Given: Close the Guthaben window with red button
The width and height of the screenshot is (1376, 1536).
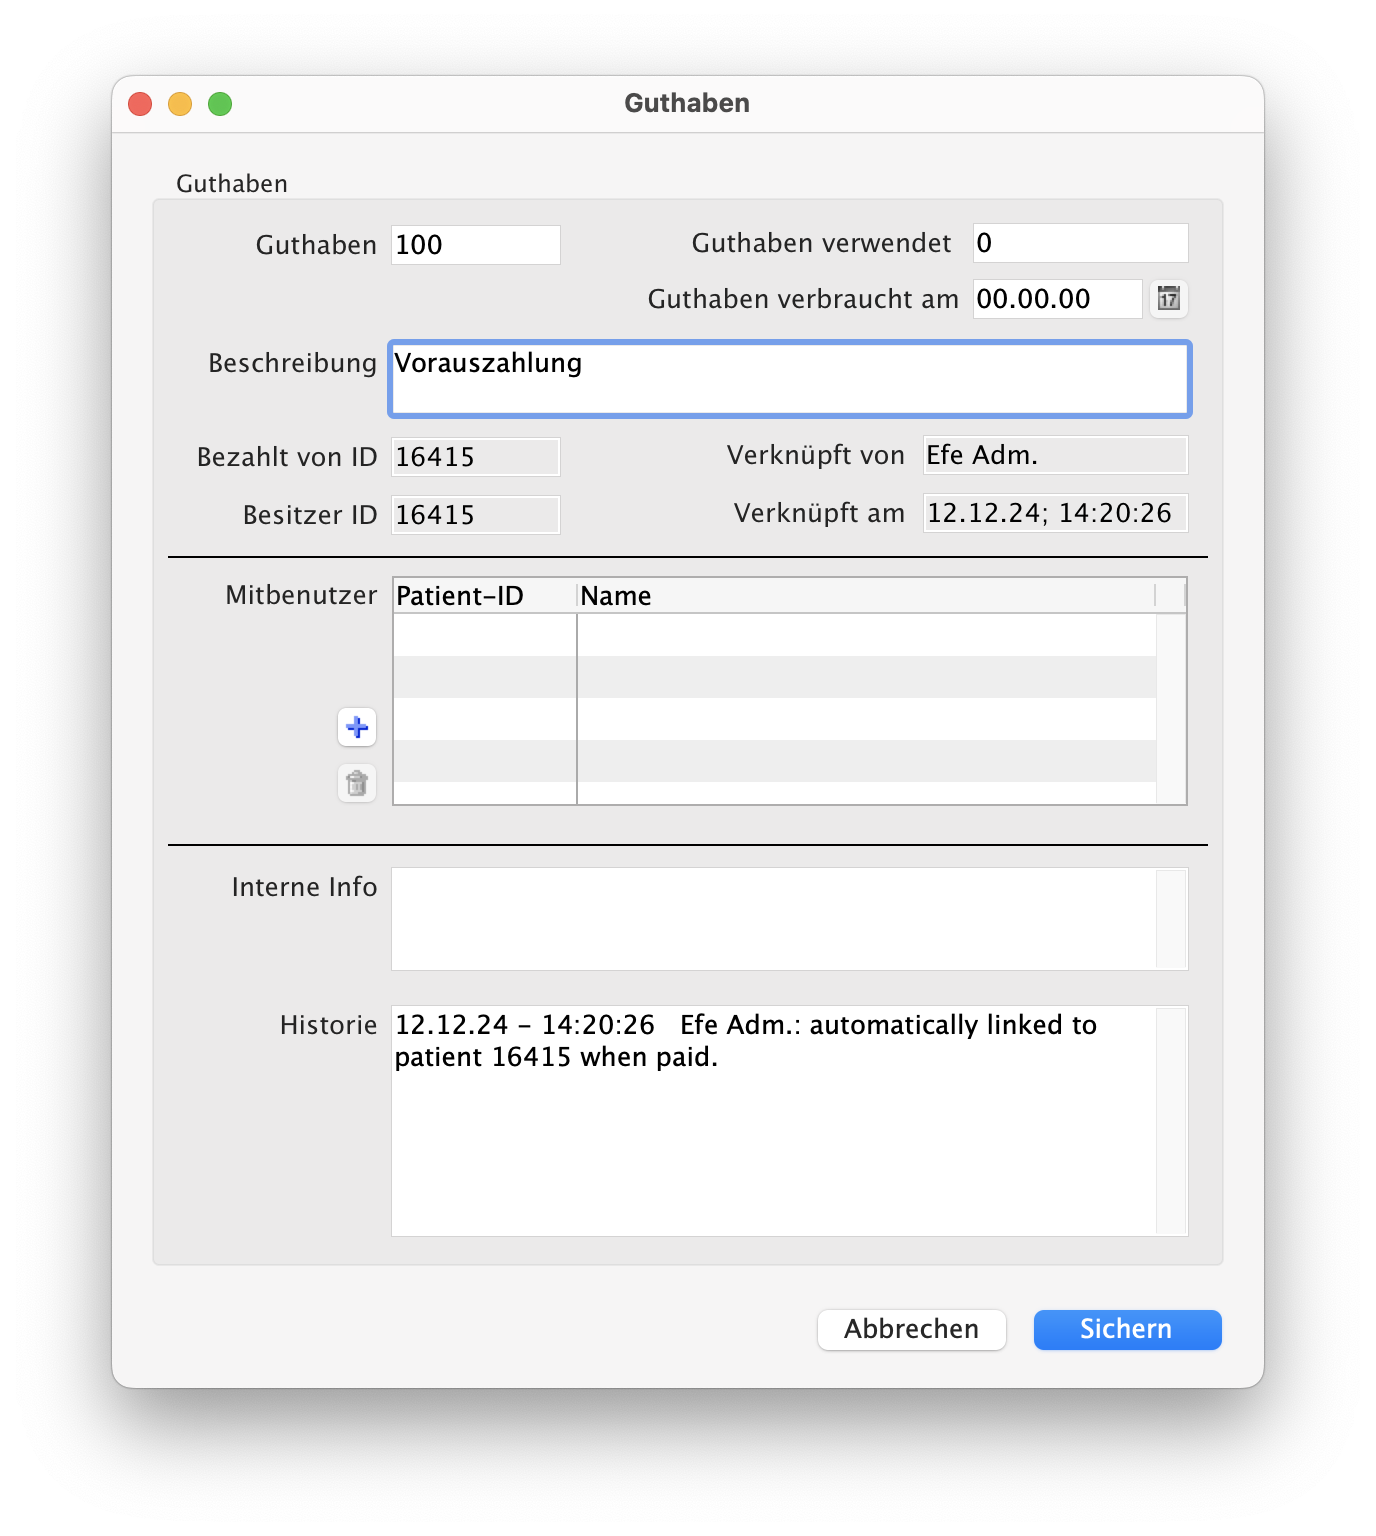Looking at the screenshot, I should point(140,104).
